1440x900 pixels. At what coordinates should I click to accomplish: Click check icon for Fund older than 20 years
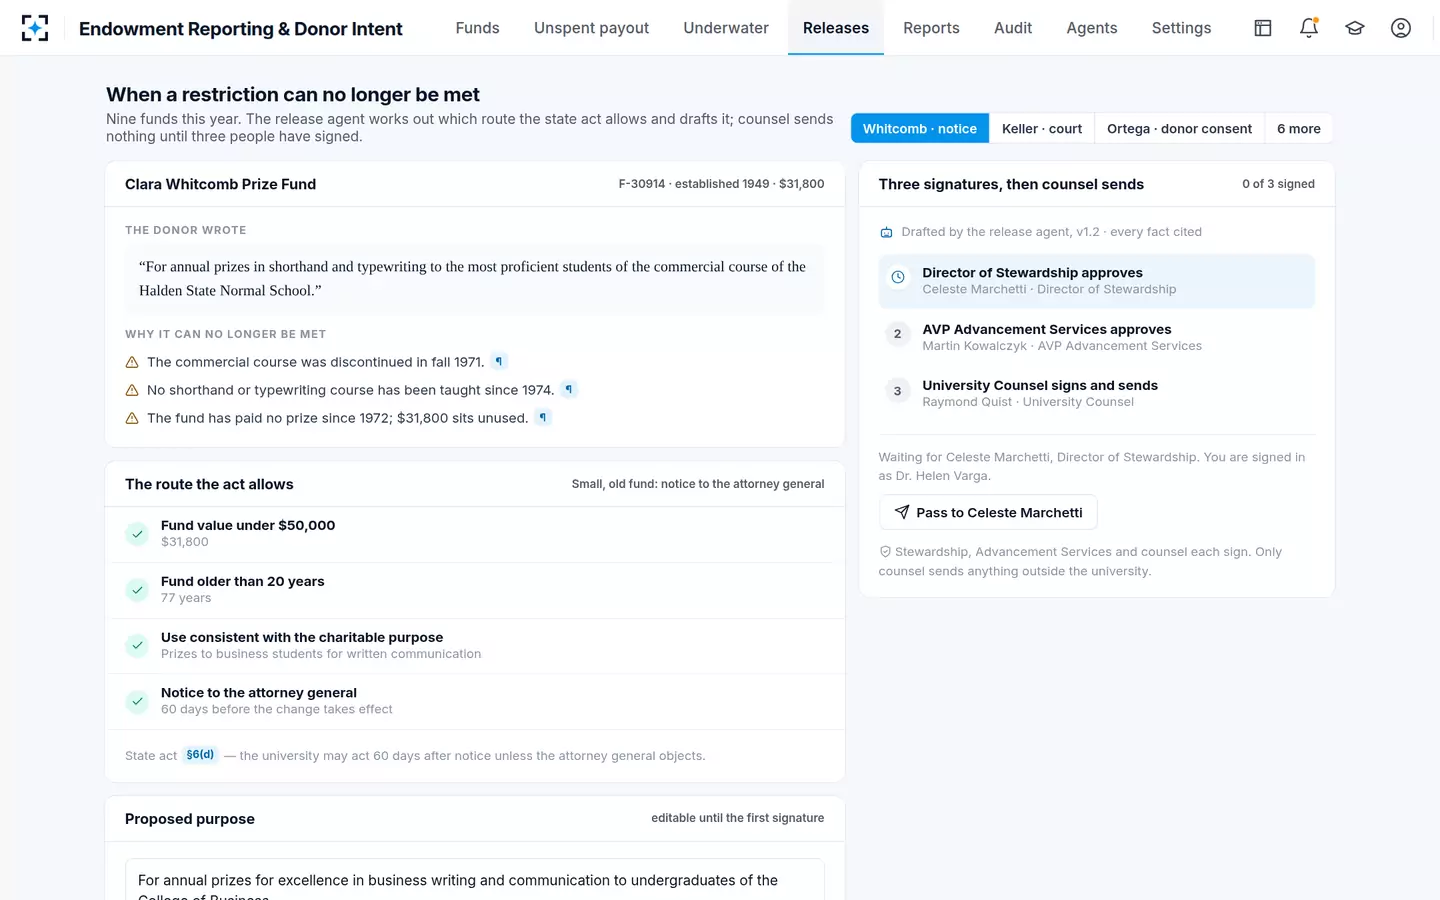pyautogui.click(x=138, y=590)
